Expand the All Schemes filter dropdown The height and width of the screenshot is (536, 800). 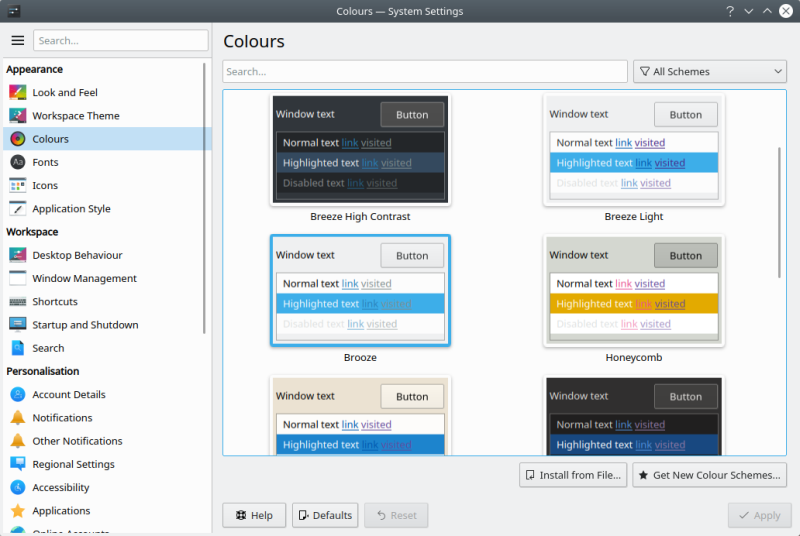[x=710, y=72]
